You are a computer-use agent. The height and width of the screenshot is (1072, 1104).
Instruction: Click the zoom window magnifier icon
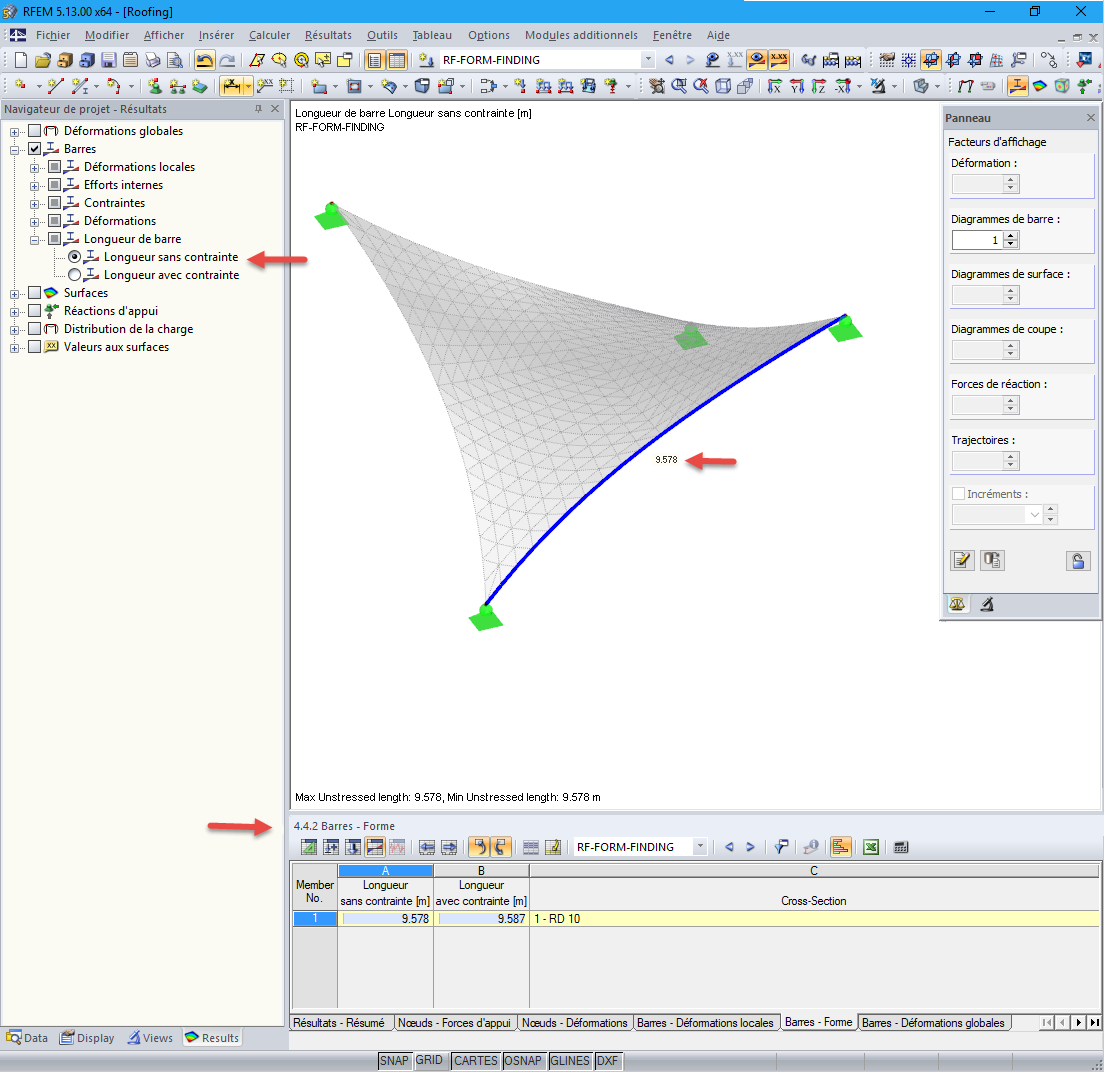tap(679, 86)
